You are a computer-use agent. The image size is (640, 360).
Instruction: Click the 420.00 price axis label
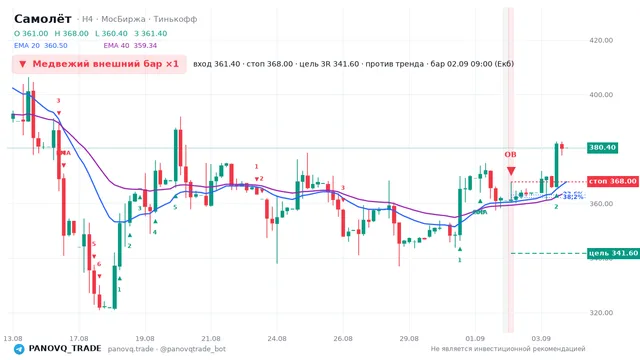[x=601, y=40]
